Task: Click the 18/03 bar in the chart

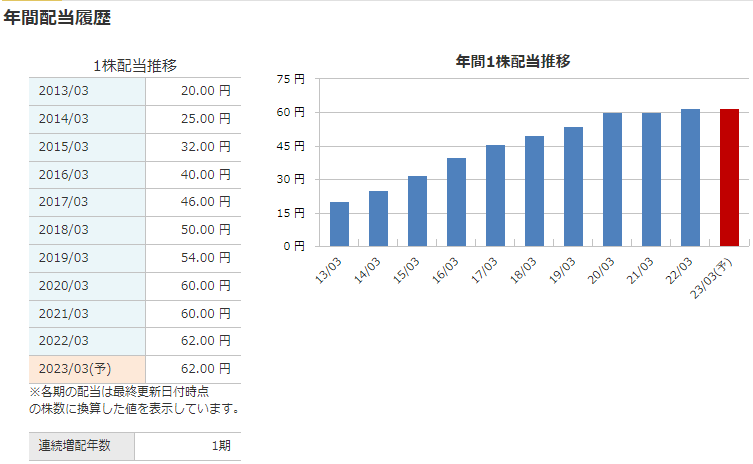Action: (x=534, y=191)
